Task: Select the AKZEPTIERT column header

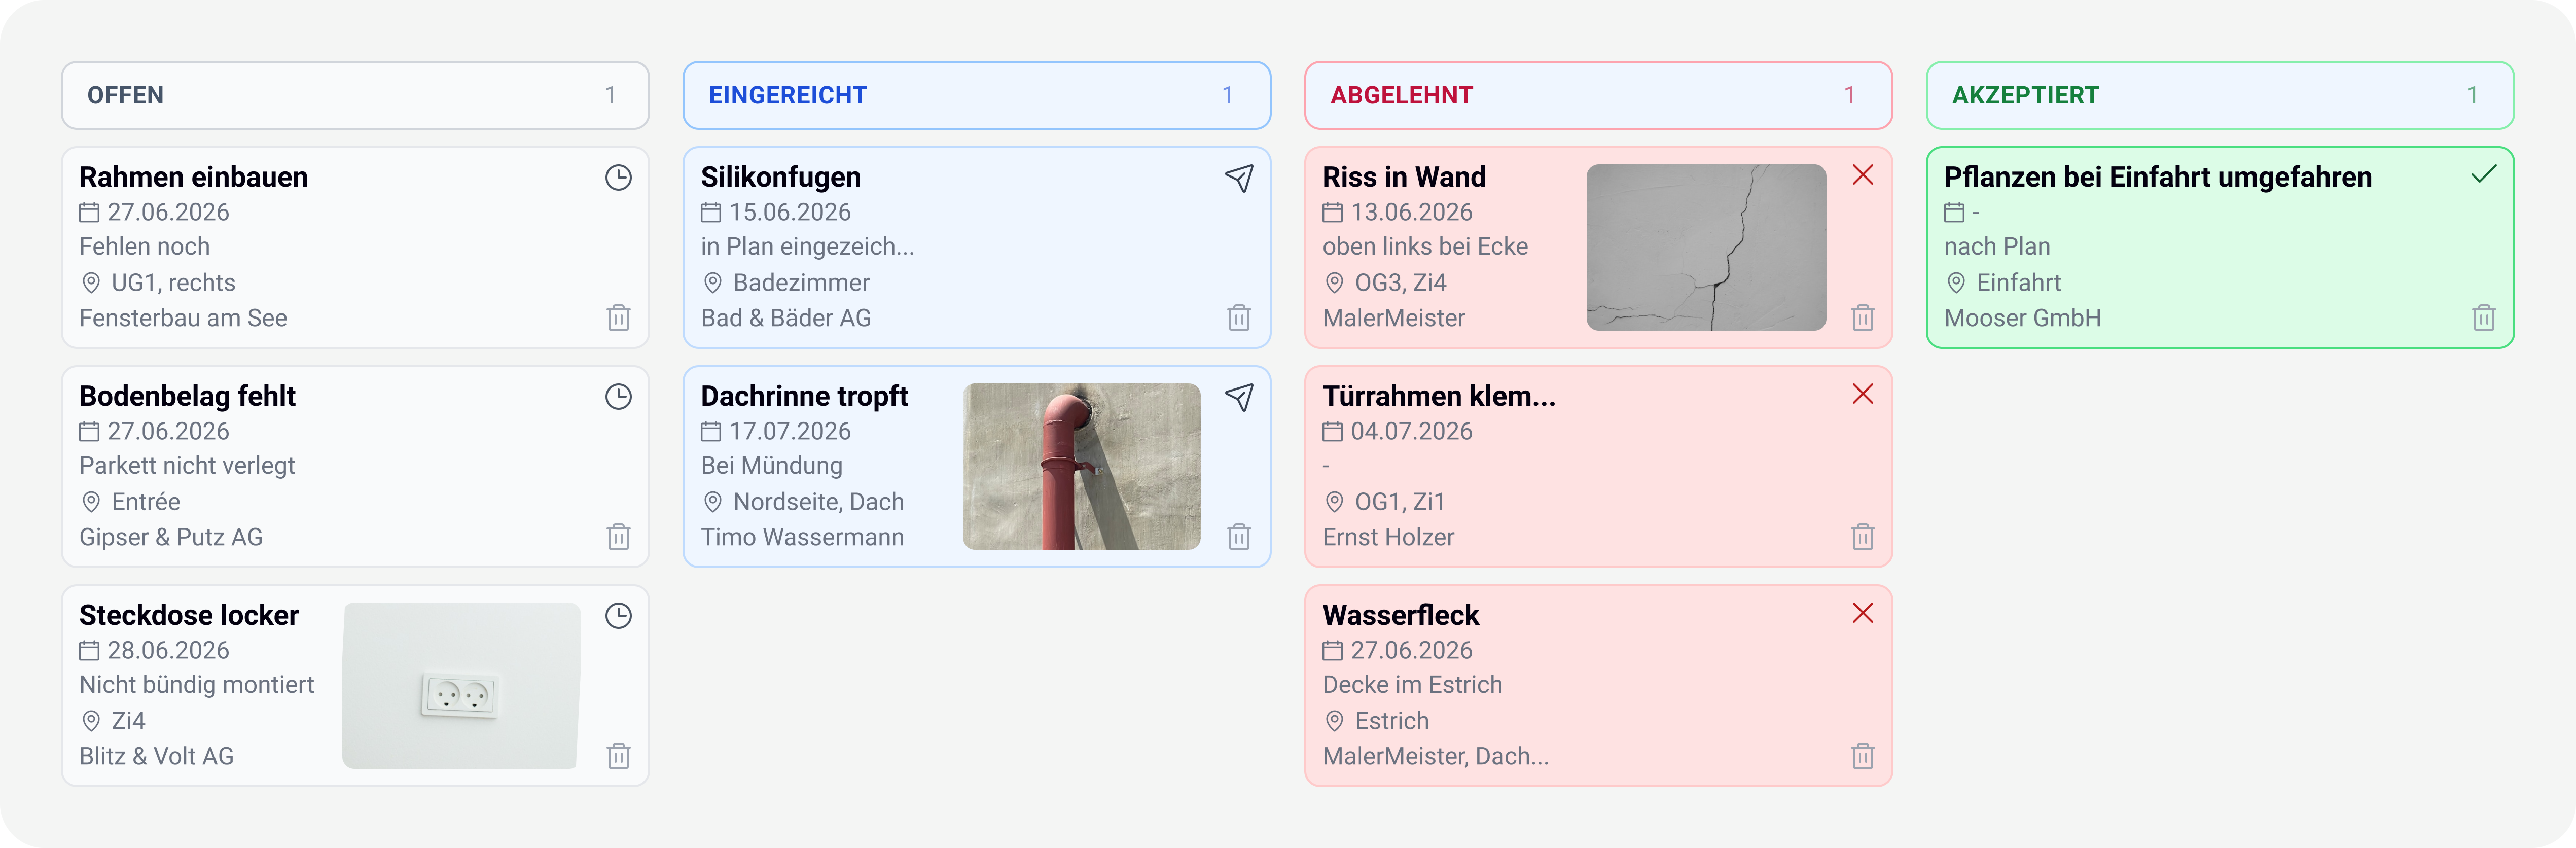Action: click(2220, 95)
